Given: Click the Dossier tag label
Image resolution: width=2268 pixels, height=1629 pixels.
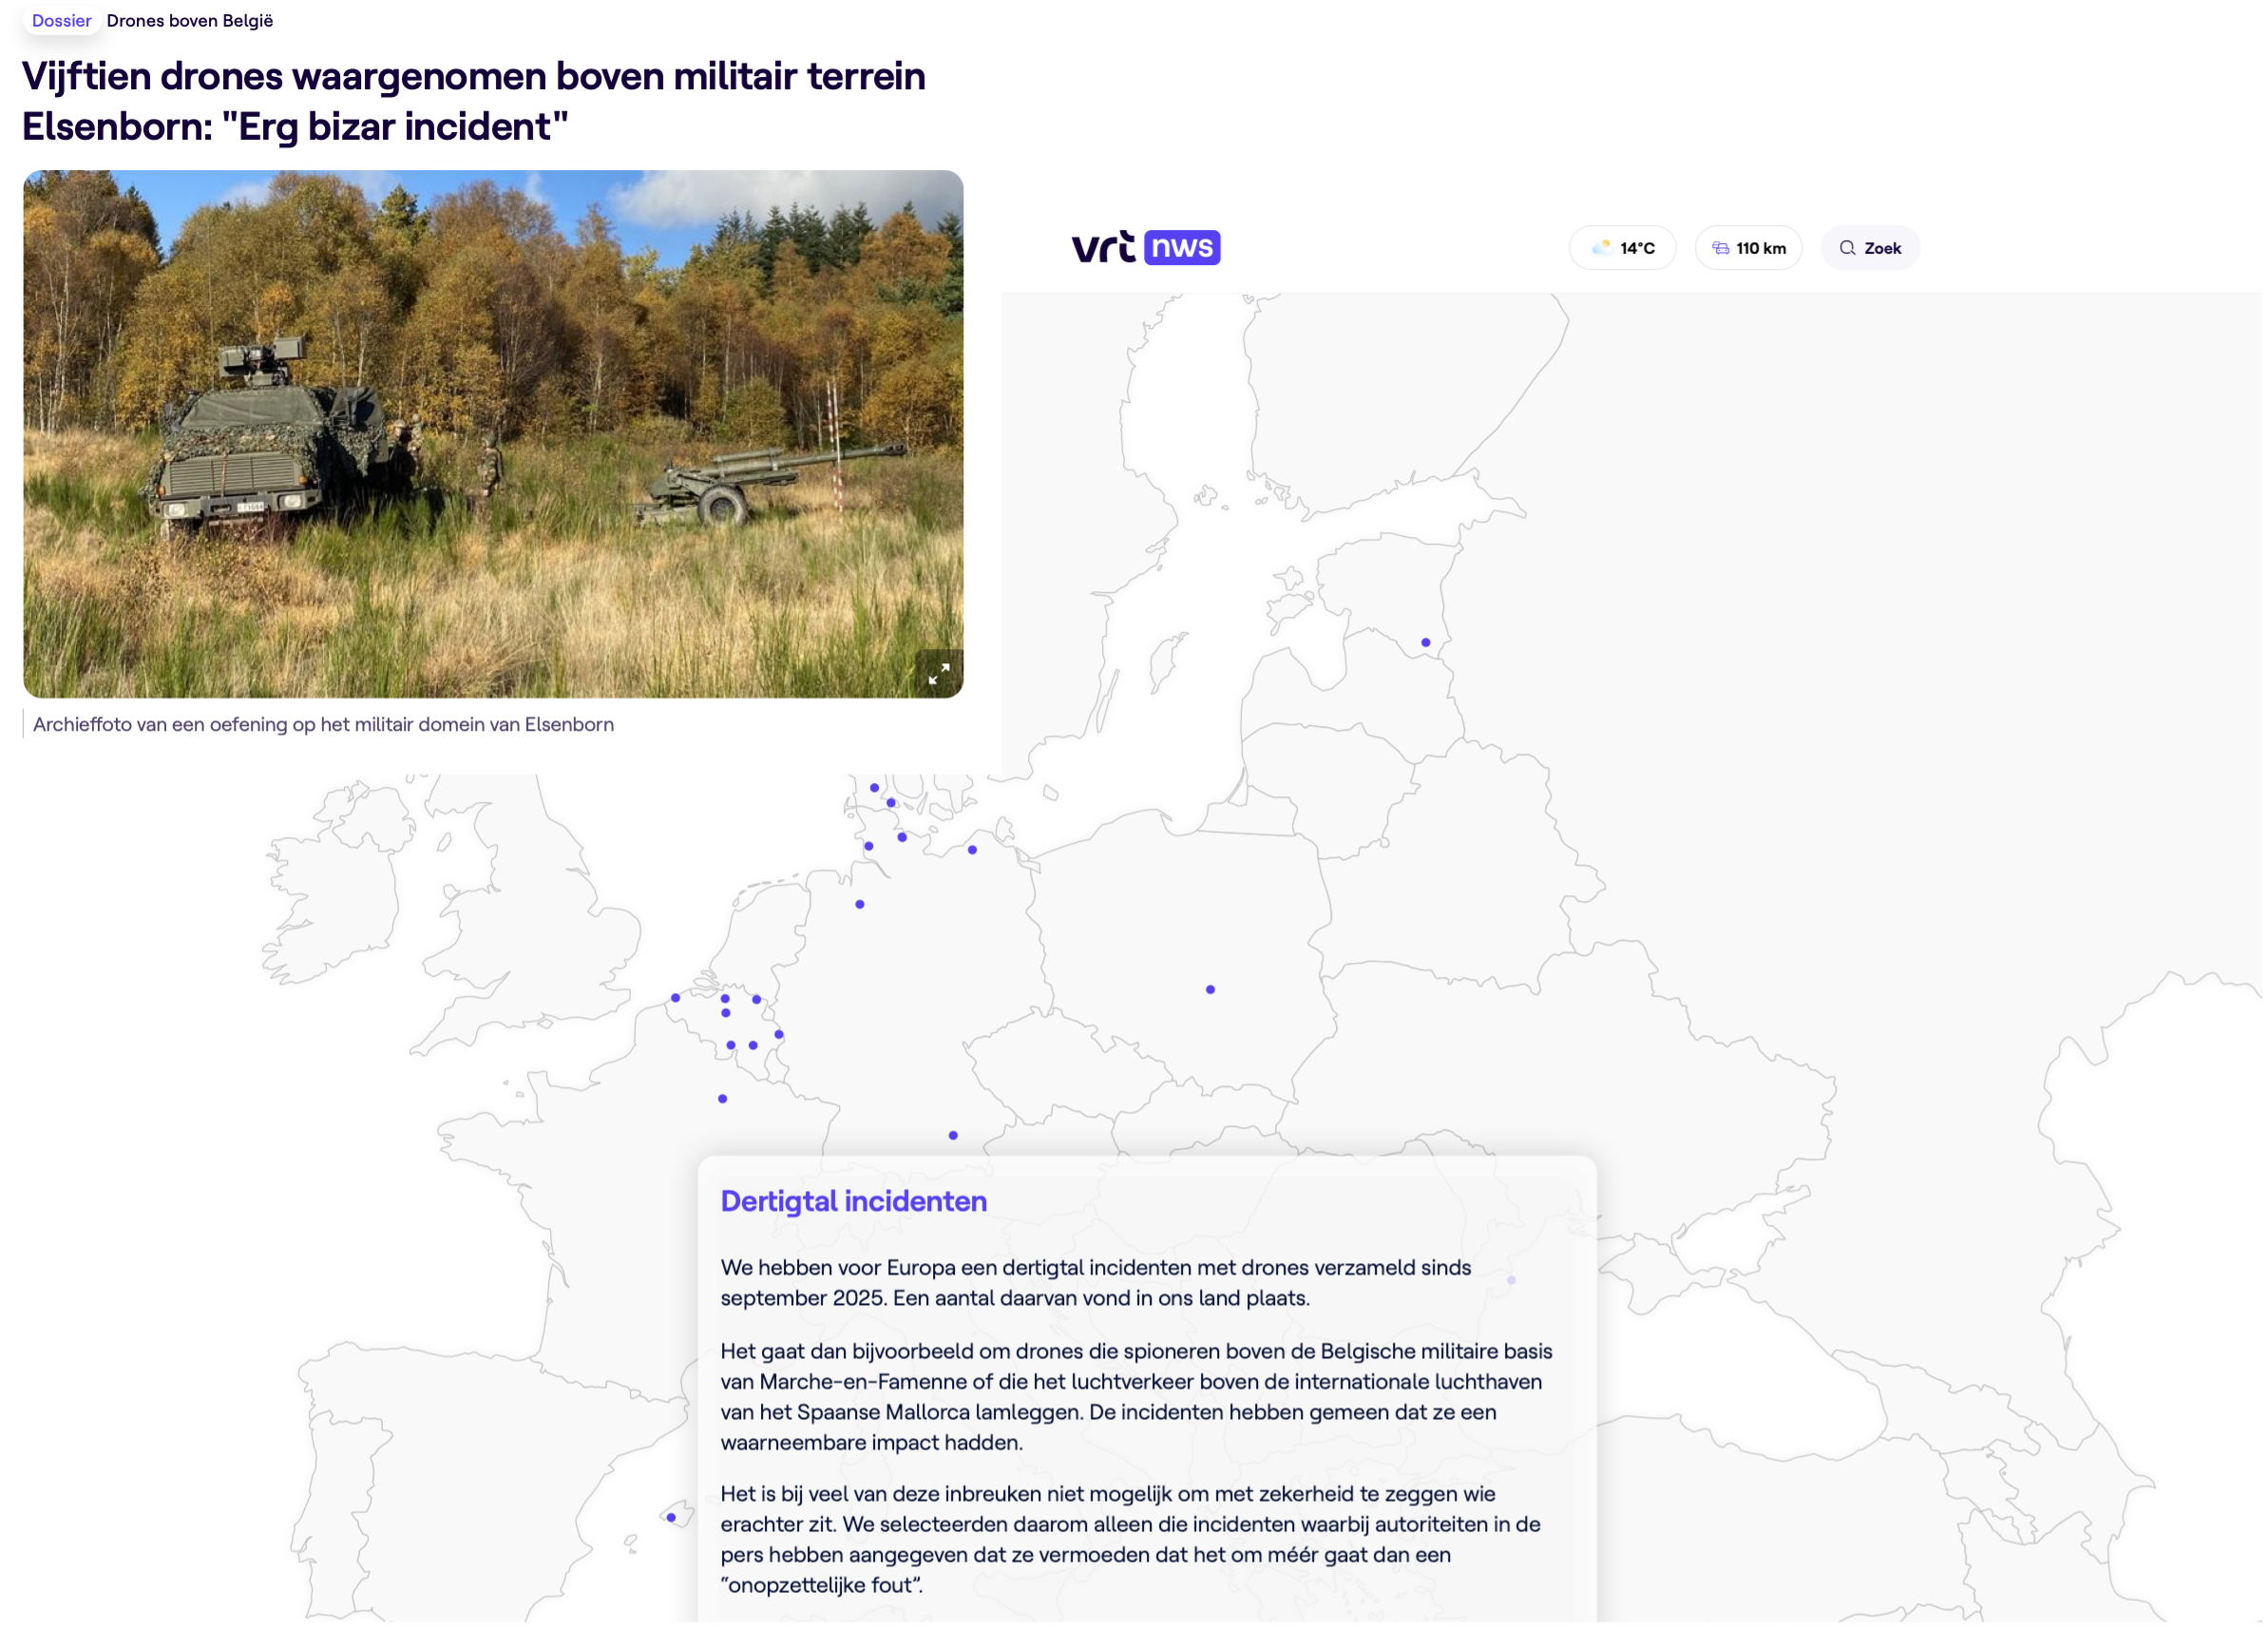Looking at the screenshot, I should click(x=61, y=21).
